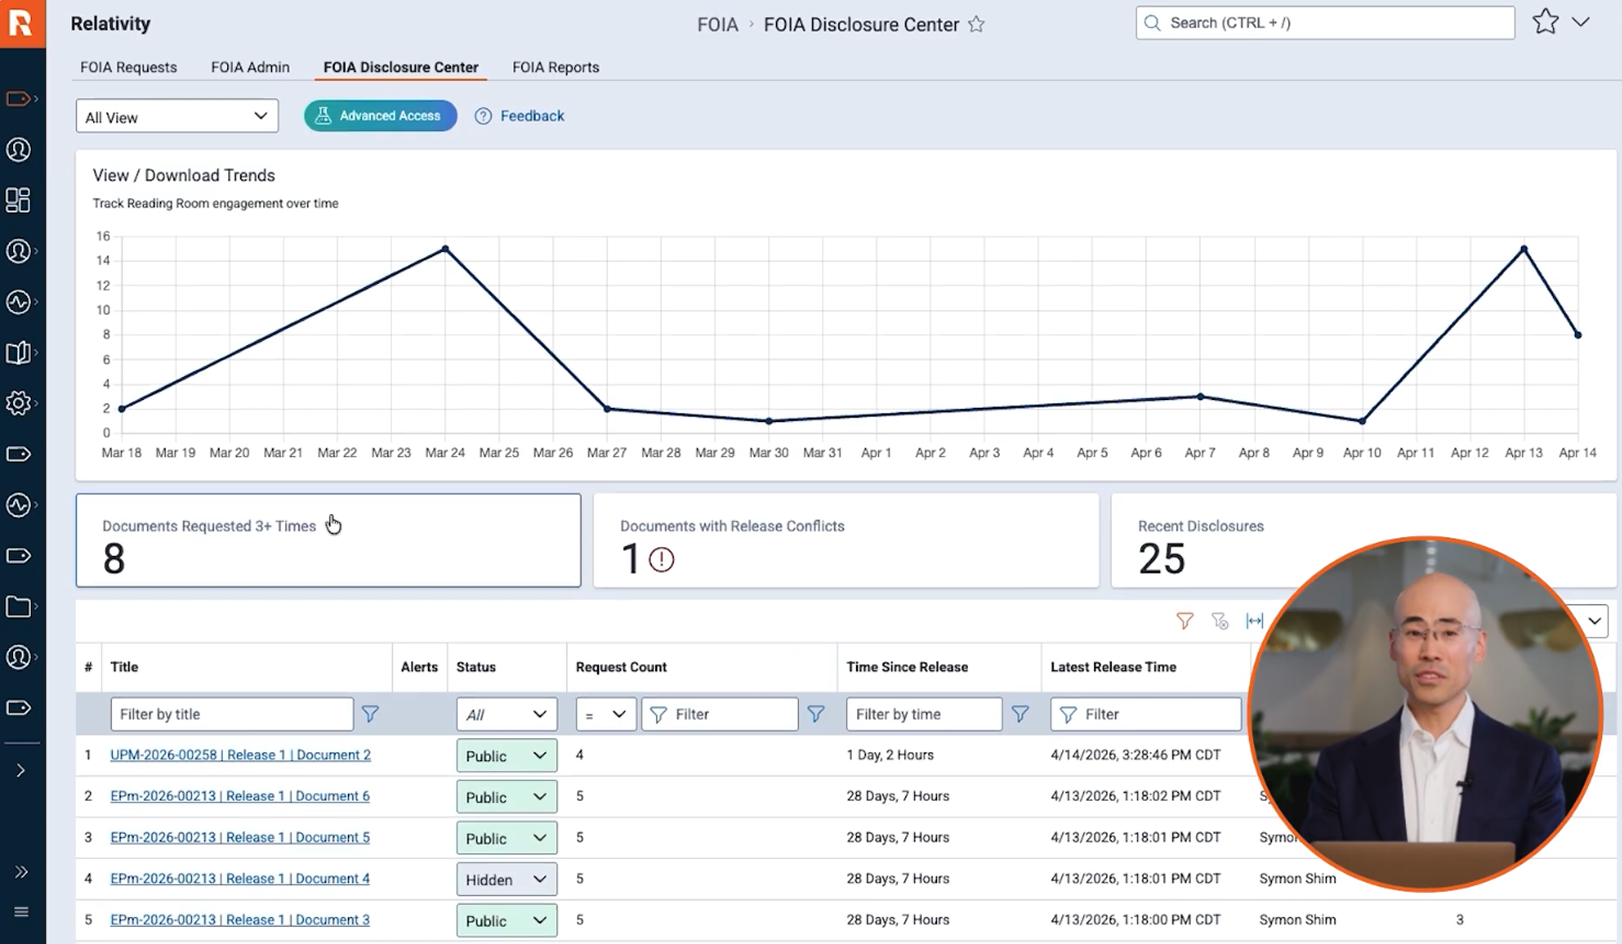Click the Title column header
Viewport: 1622px width, 944px height.
(124, 667)
